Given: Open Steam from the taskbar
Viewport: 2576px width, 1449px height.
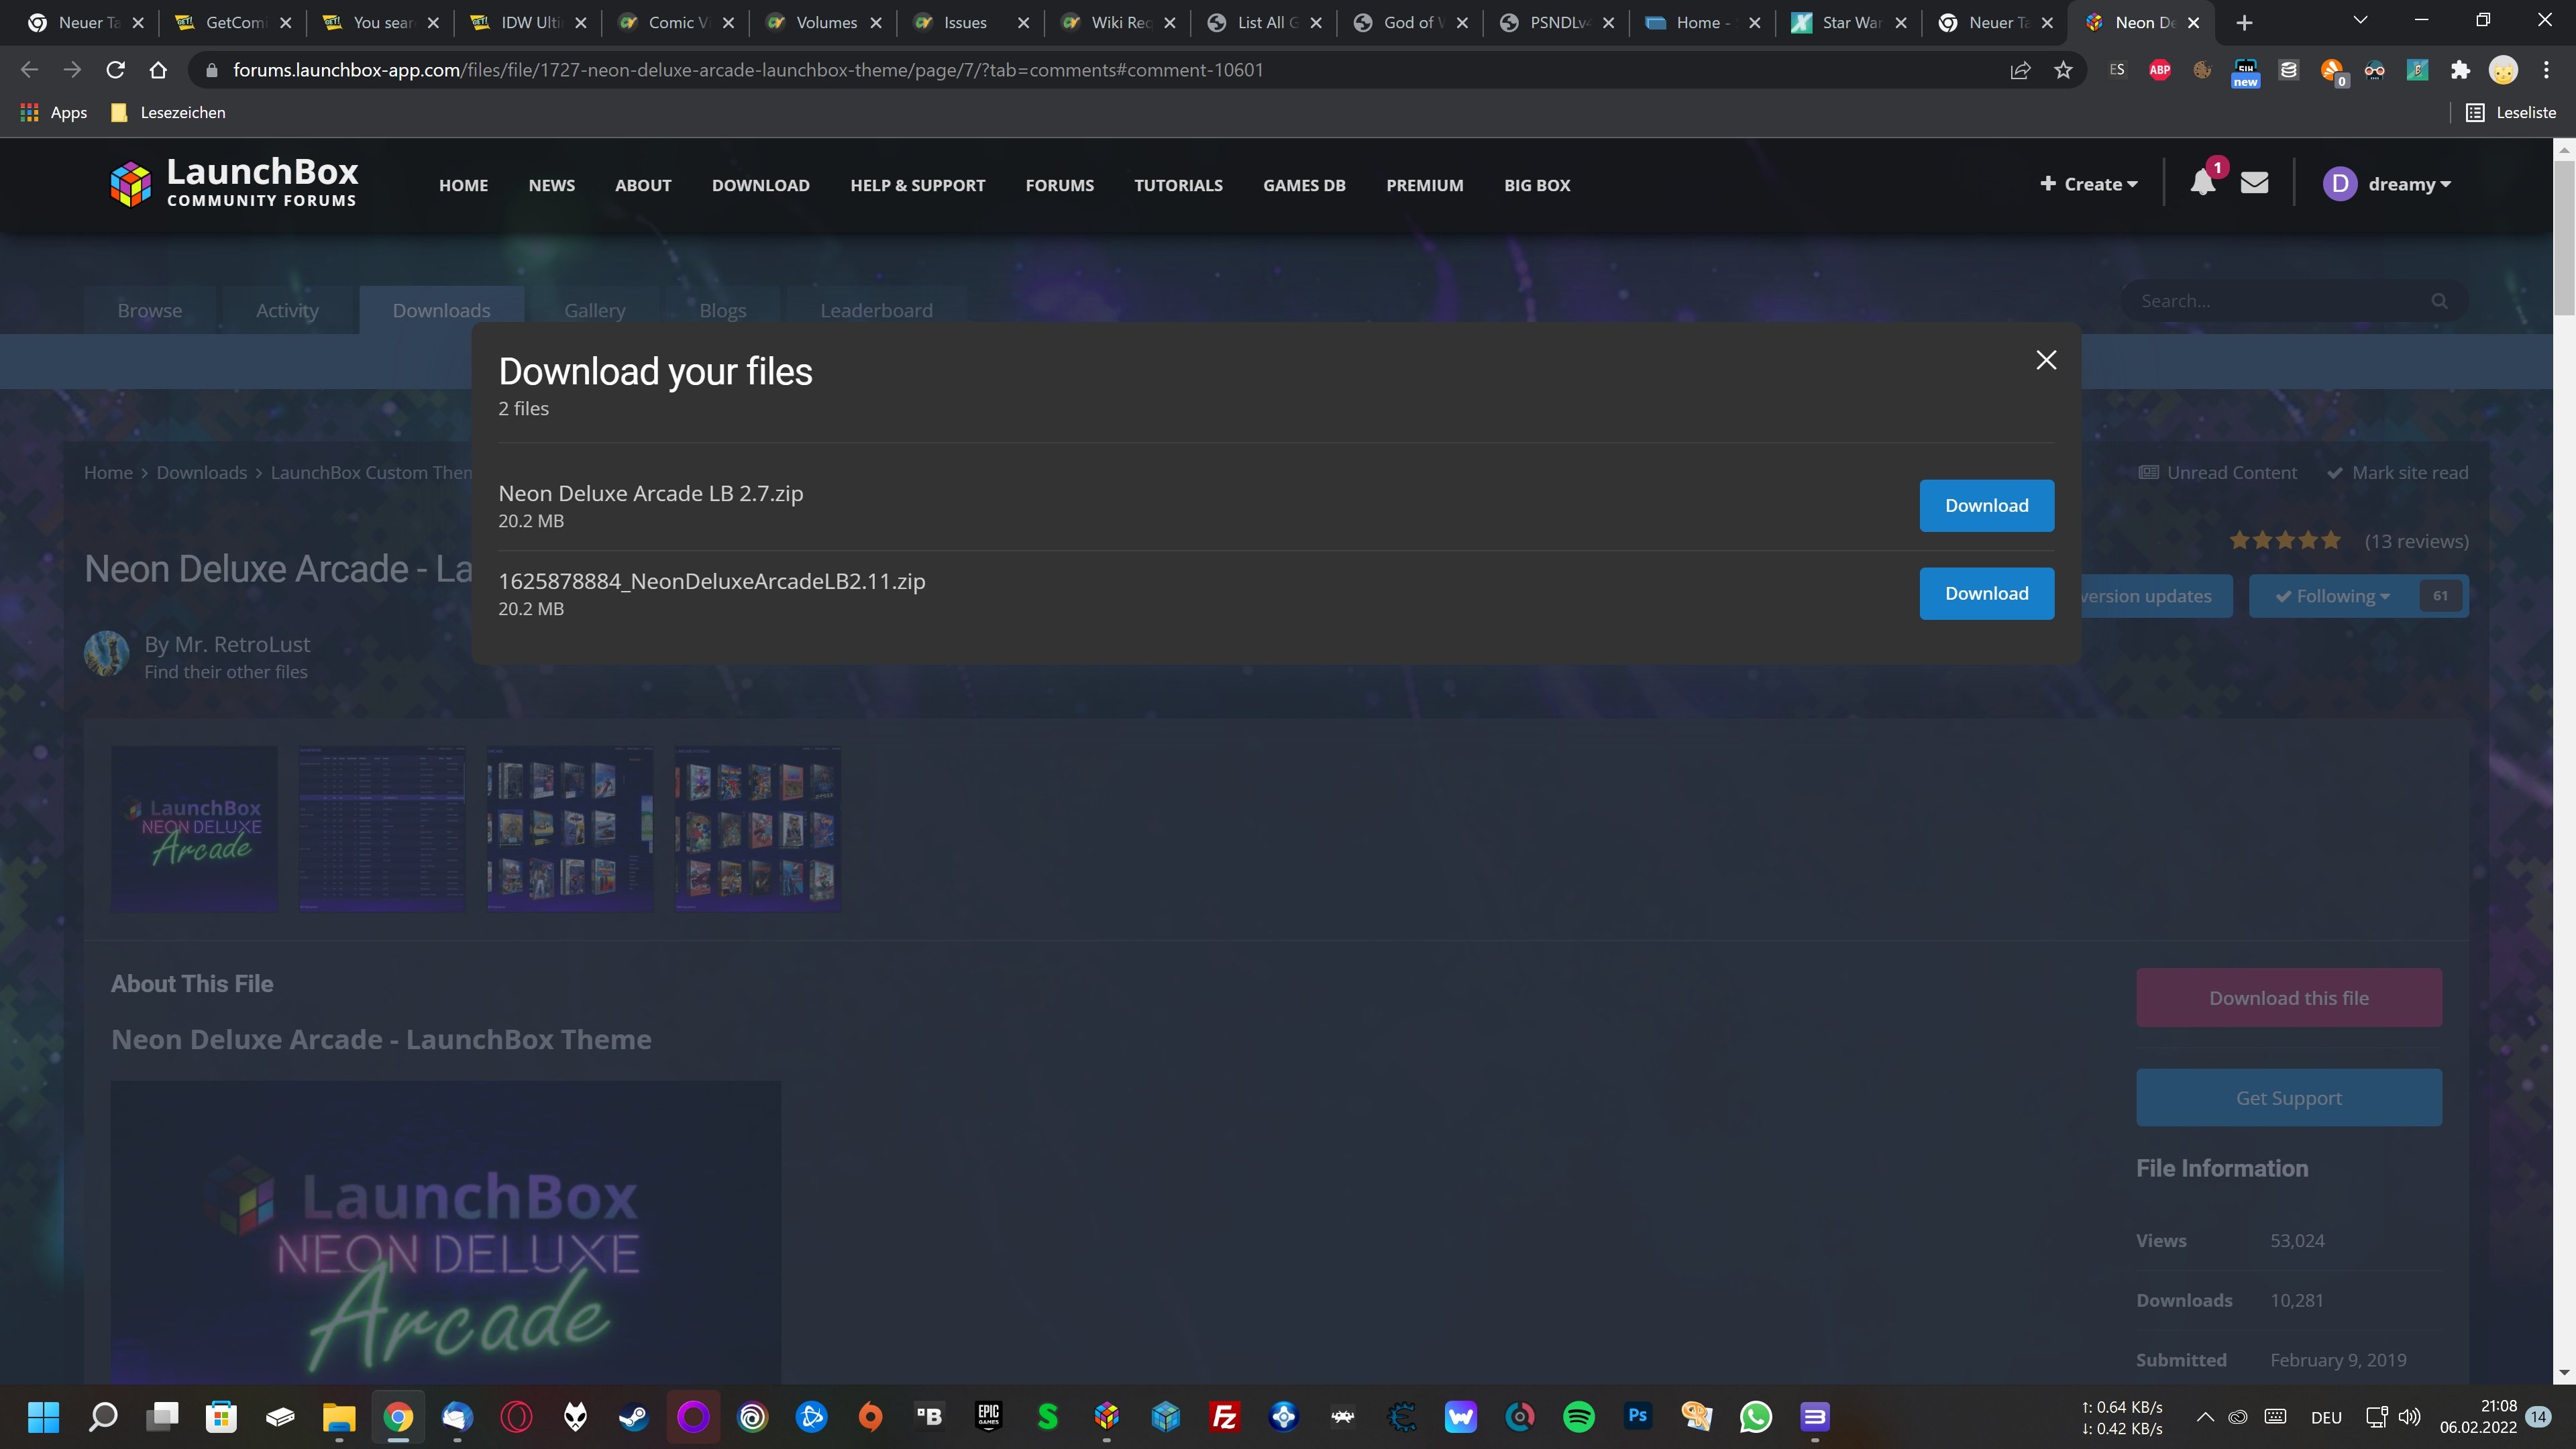Looking at the screenshot, I should tap(633, 1416).
